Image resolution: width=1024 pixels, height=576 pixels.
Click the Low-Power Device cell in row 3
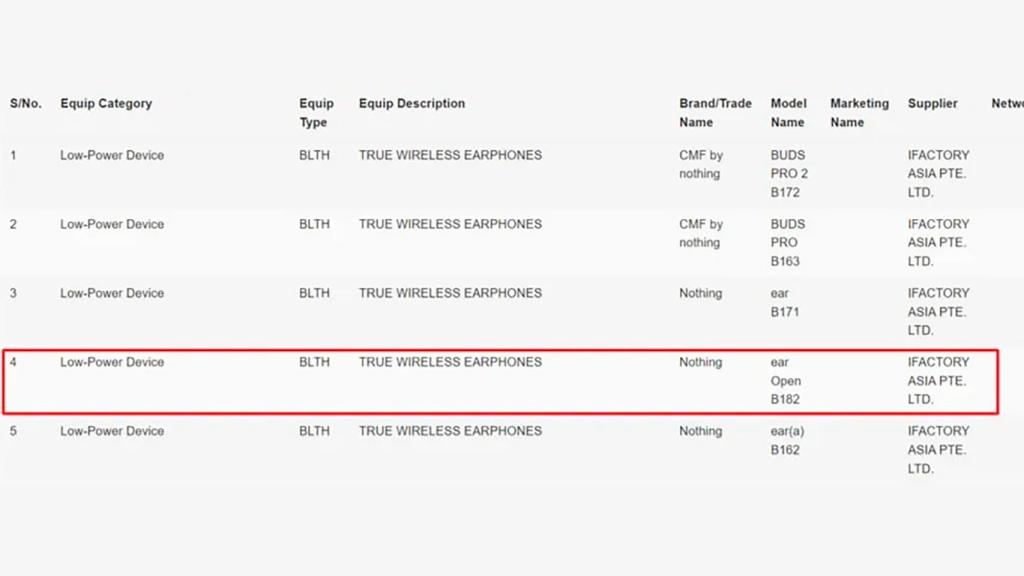[112, 293]
